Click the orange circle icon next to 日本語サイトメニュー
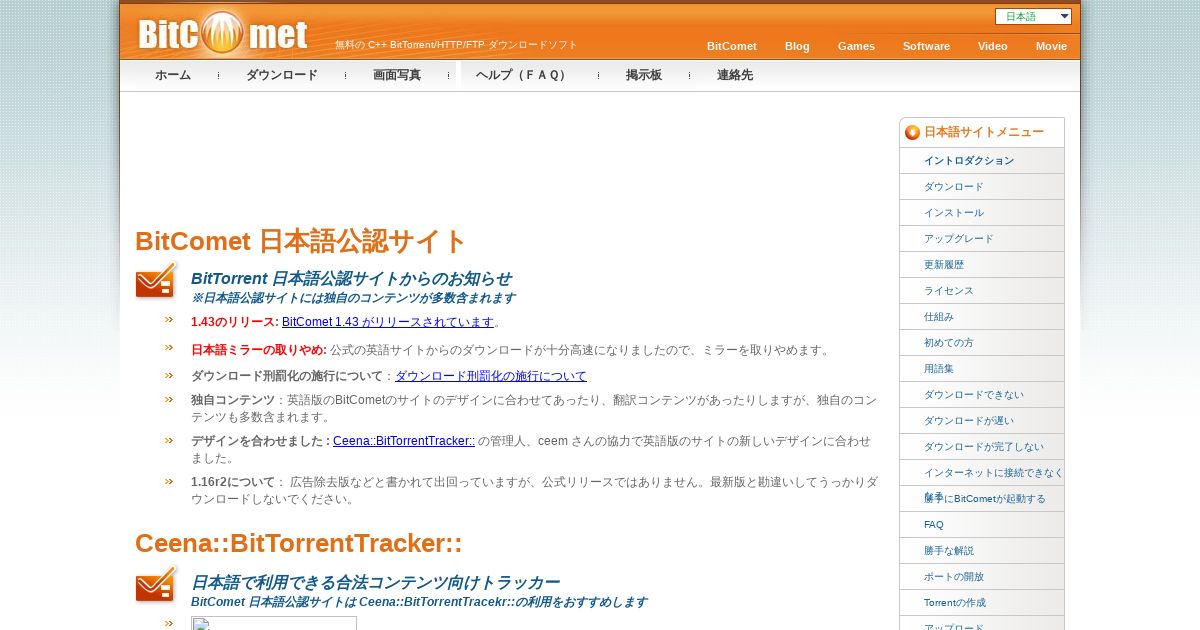 click(x=912, y=132)
